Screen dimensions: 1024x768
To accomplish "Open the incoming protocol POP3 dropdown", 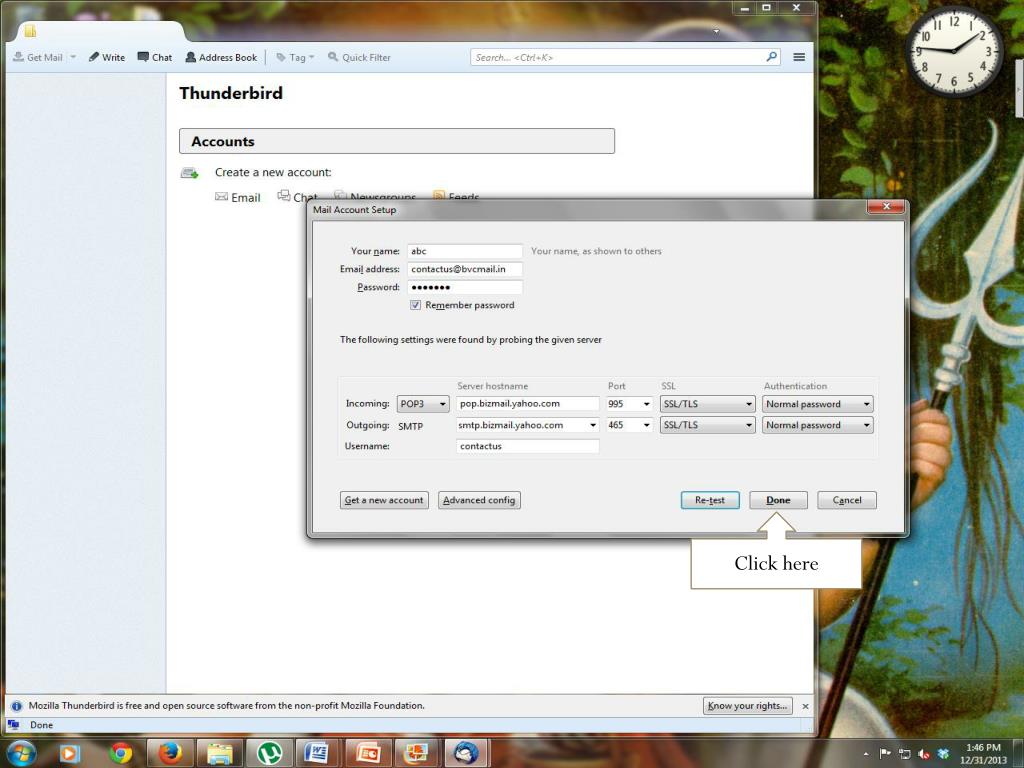I will point(423,404).
